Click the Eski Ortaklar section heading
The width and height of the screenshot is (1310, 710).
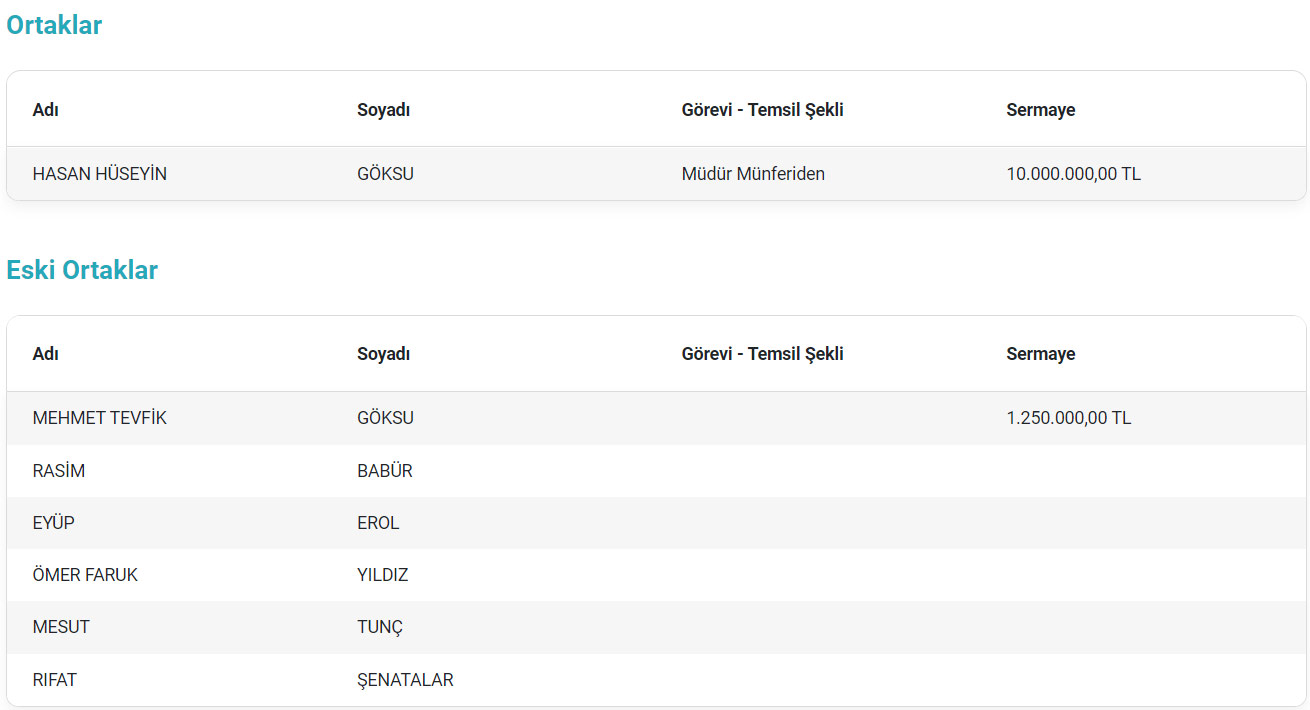point(82,270)
